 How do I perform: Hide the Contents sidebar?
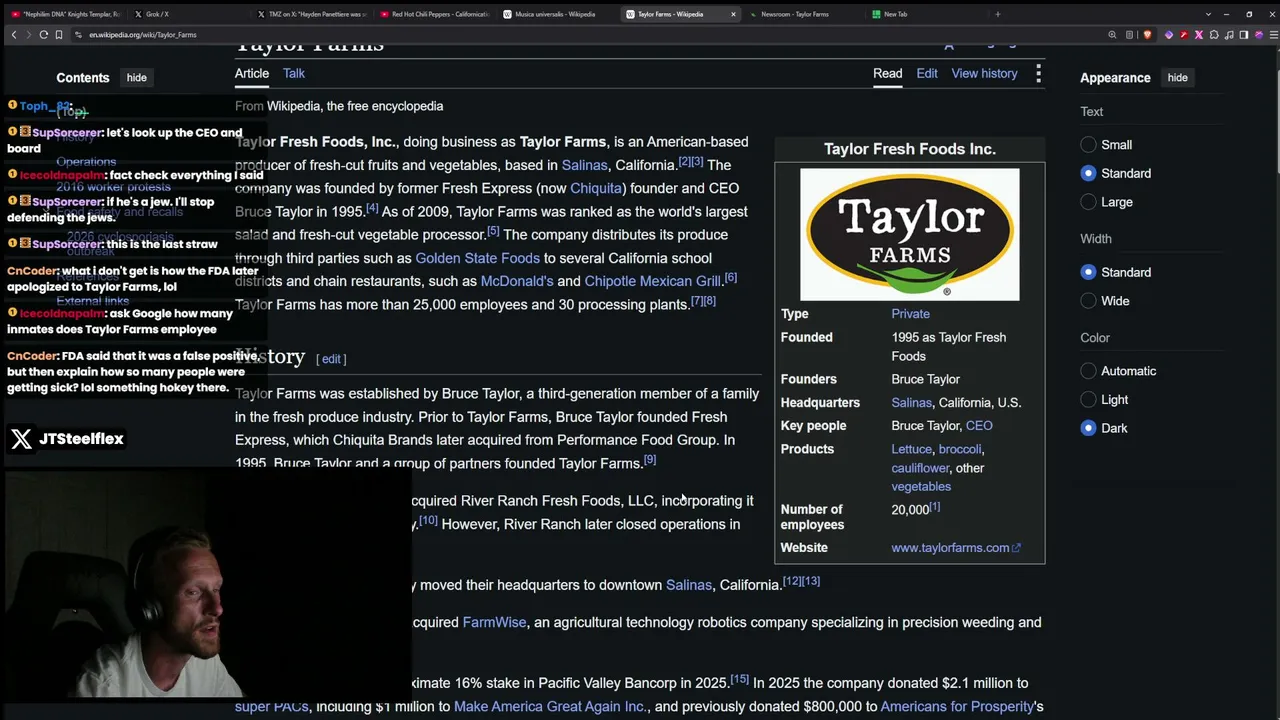pos(136,78)
